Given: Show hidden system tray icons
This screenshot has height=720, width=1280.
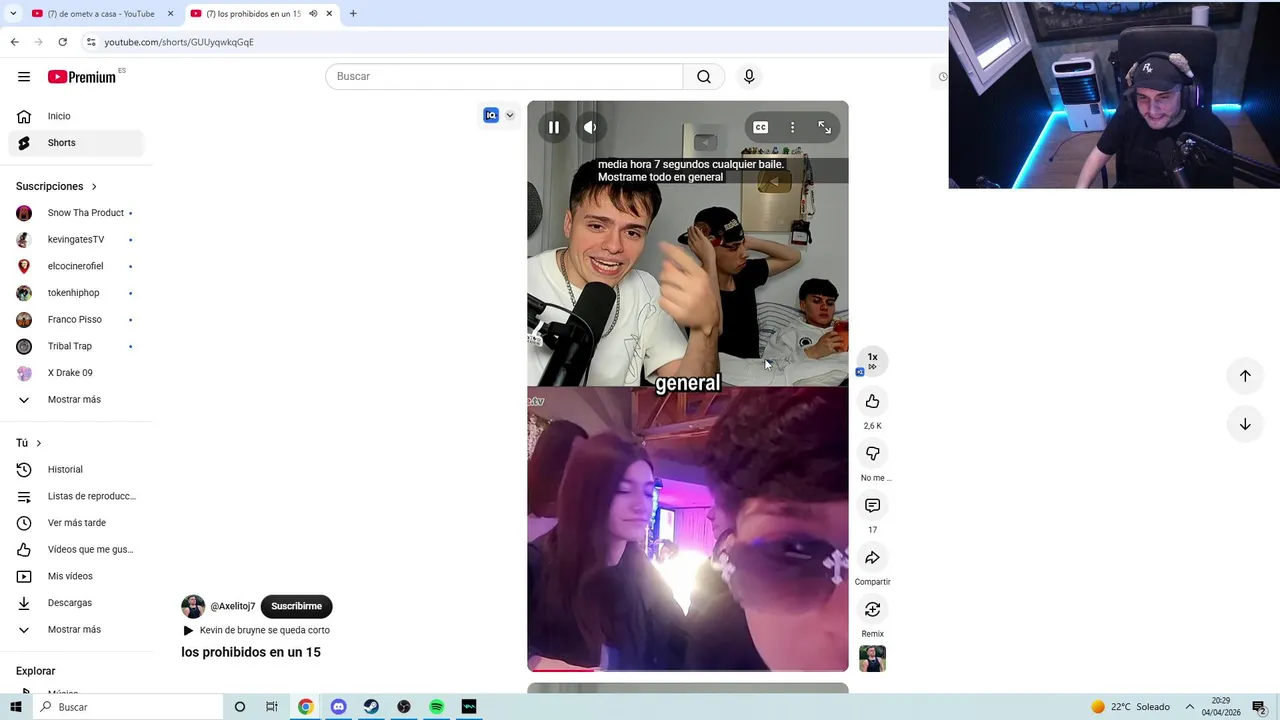Looking at the screenshot, I should click(1190, 707).
